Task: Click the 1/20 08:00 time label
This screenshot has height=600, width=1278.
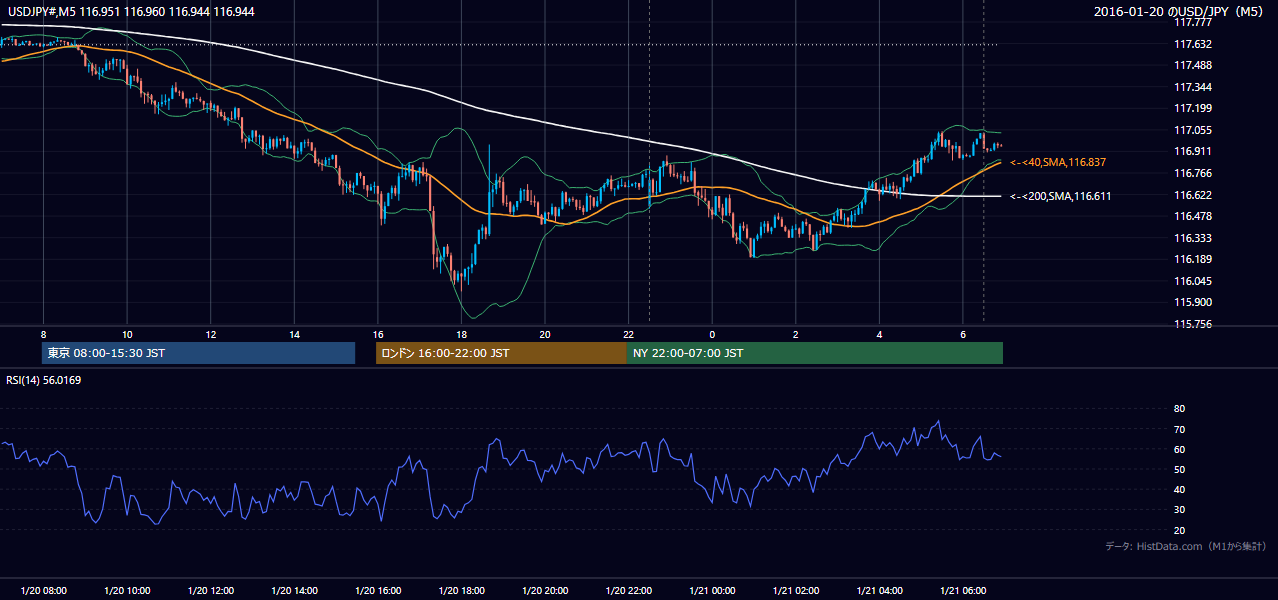Action: pos(43,591)
